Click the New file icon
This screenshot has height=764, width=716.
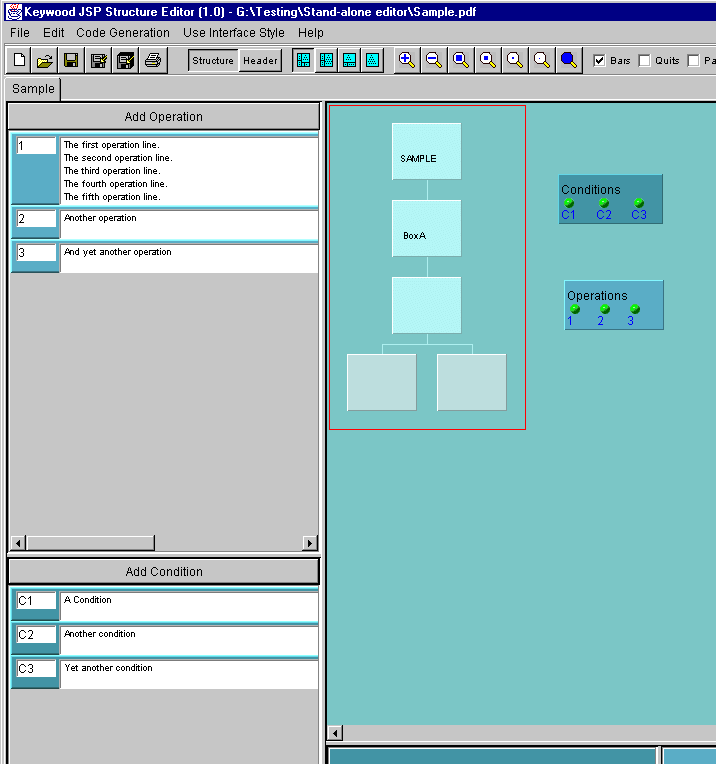[x=19, y=61]
